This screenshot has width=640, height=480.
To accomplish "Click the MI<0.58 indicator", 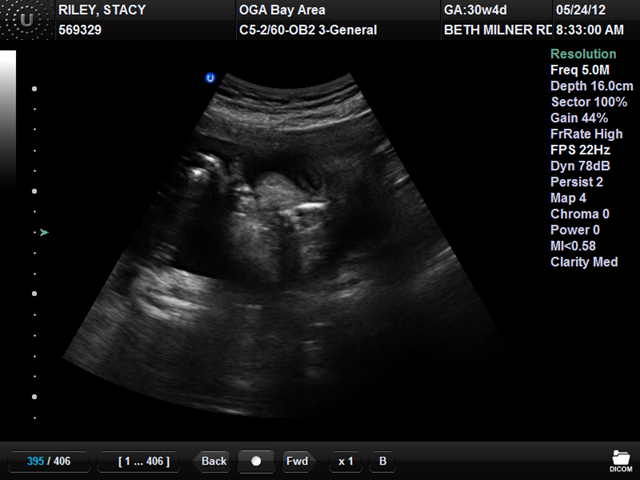I will (573, 246).
